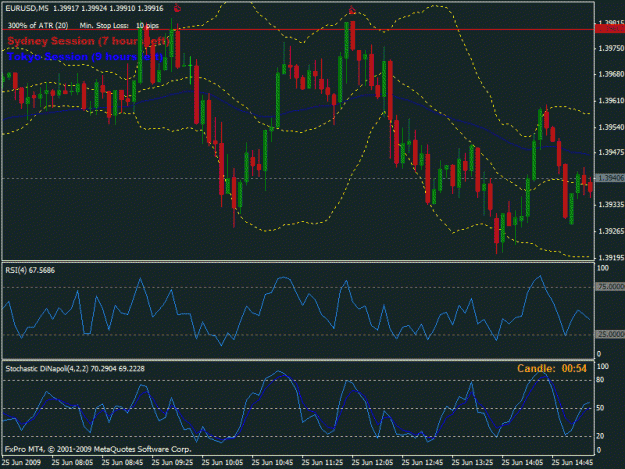625x469 pixels.
Task: Select the Stochastic DiNapoli(4,2,2) indicator label
Action: 75,369
